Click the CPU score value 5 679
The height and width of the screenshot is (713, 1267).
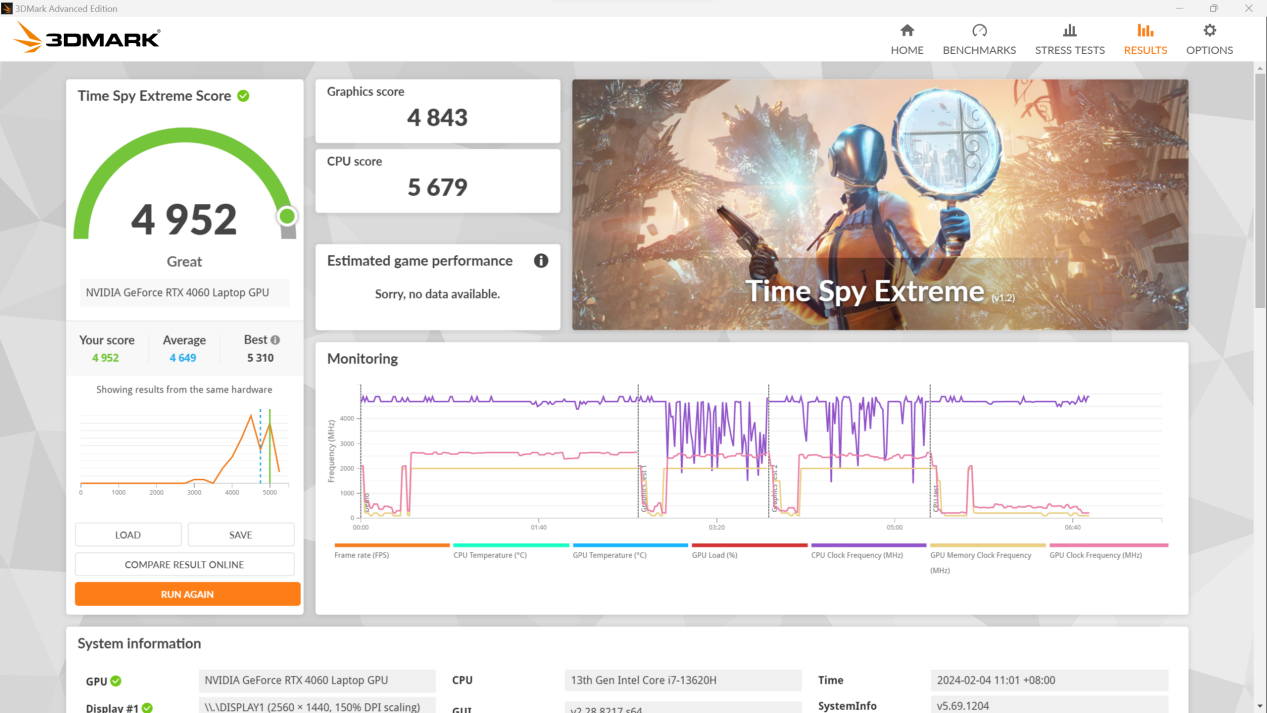437,187
